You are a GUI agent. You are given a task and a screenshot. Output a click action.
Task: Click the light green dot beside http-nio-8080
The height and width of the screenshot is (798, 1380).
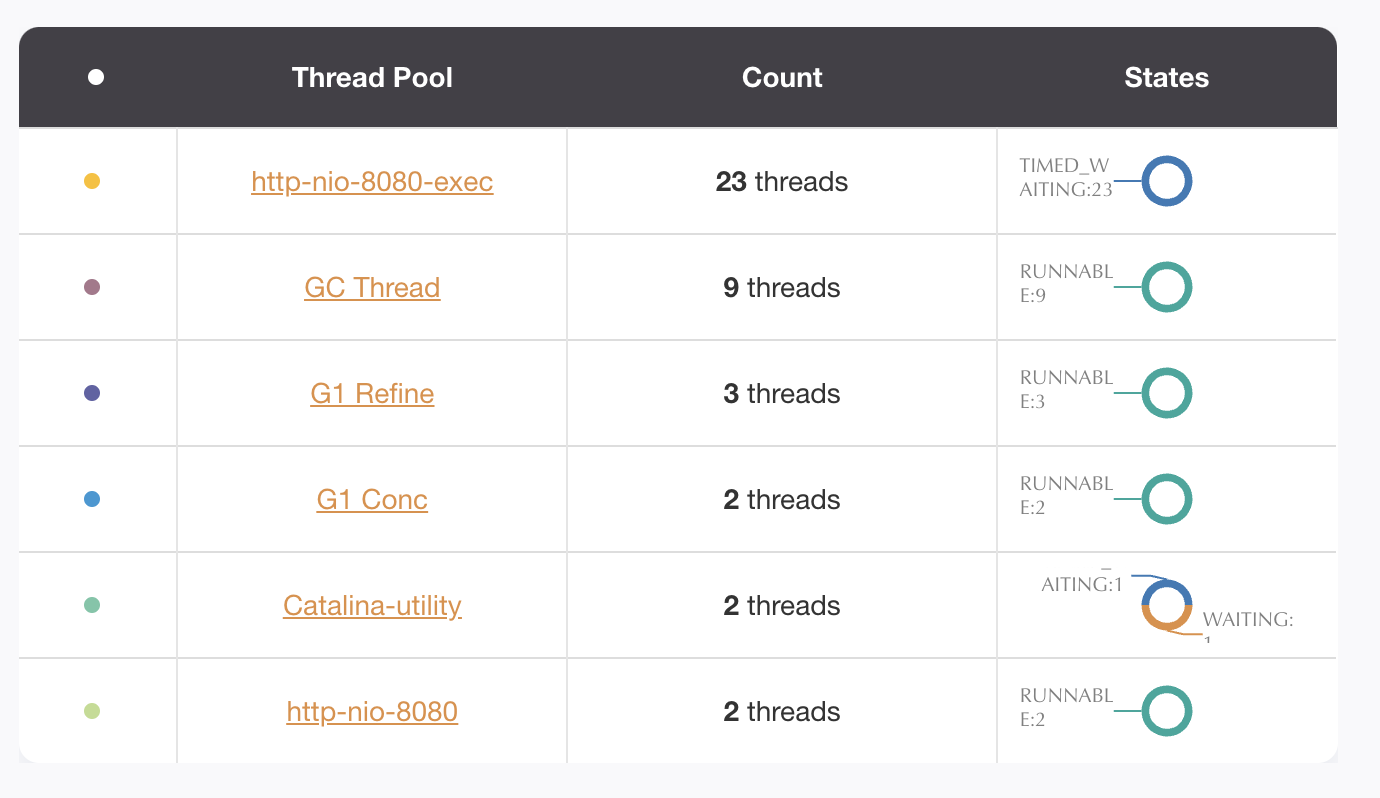pos(92,712)
